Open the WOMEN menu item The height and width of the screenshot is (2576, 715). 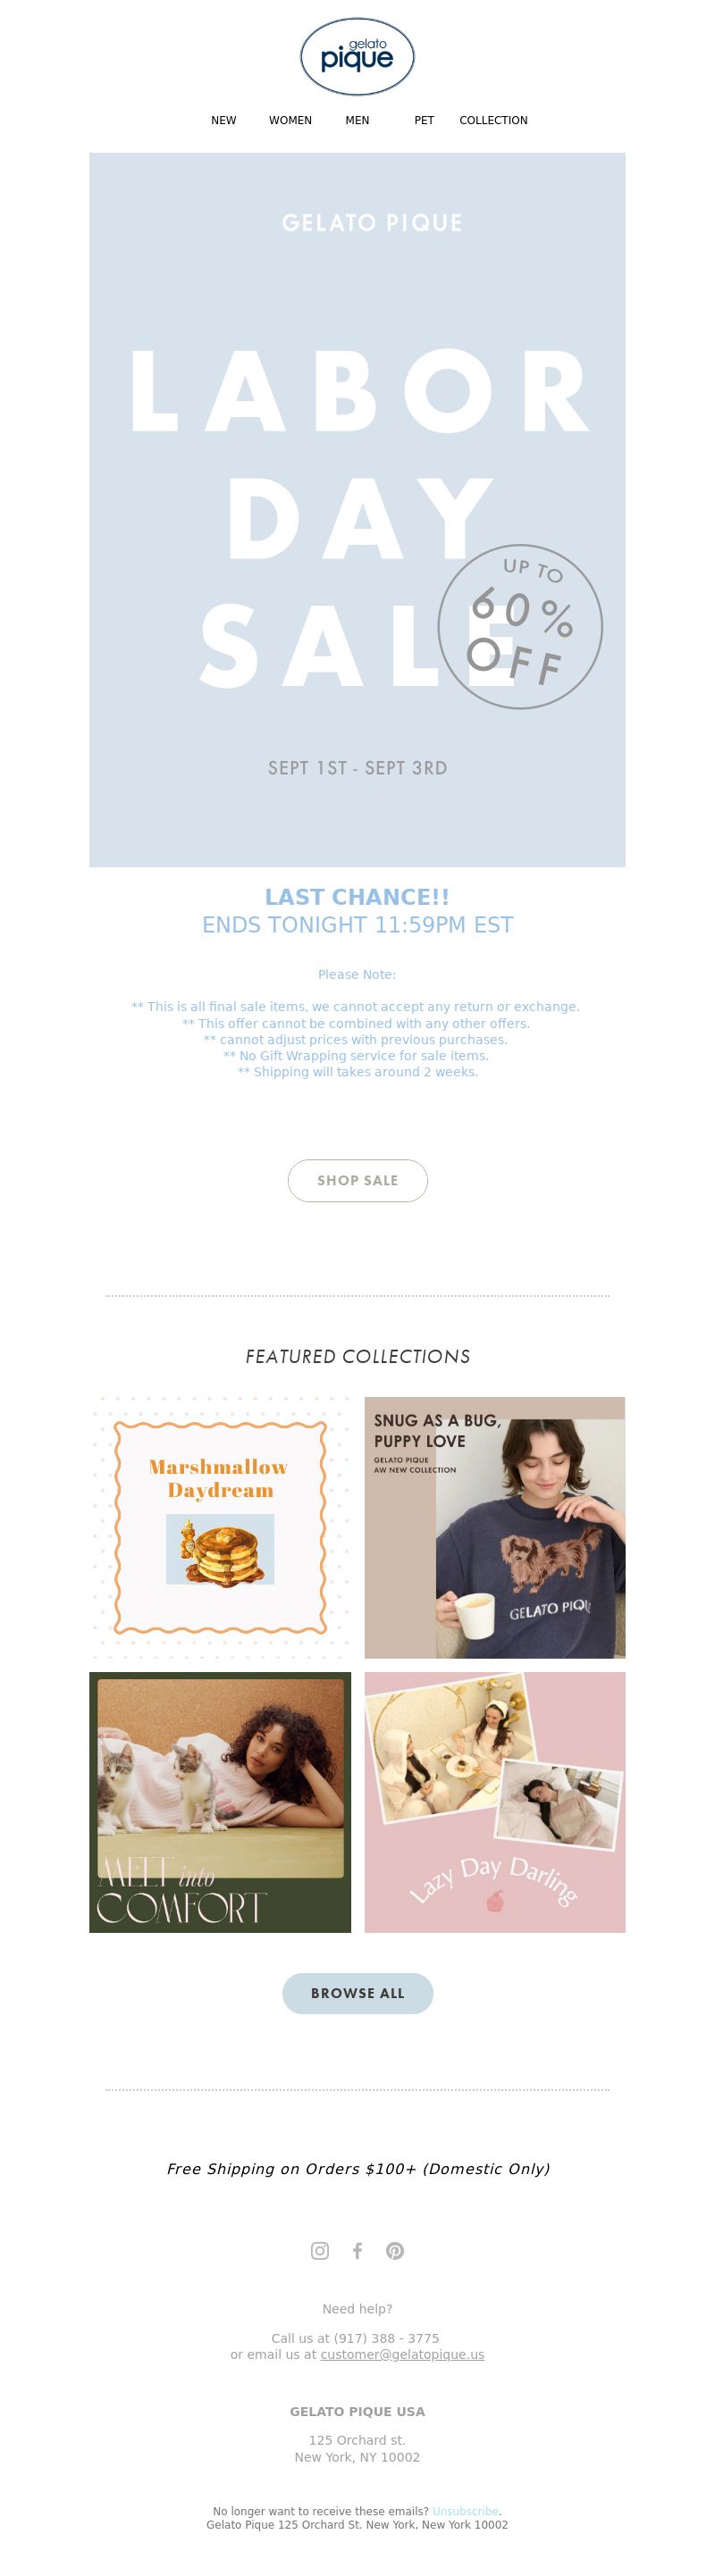click(290, 120)
